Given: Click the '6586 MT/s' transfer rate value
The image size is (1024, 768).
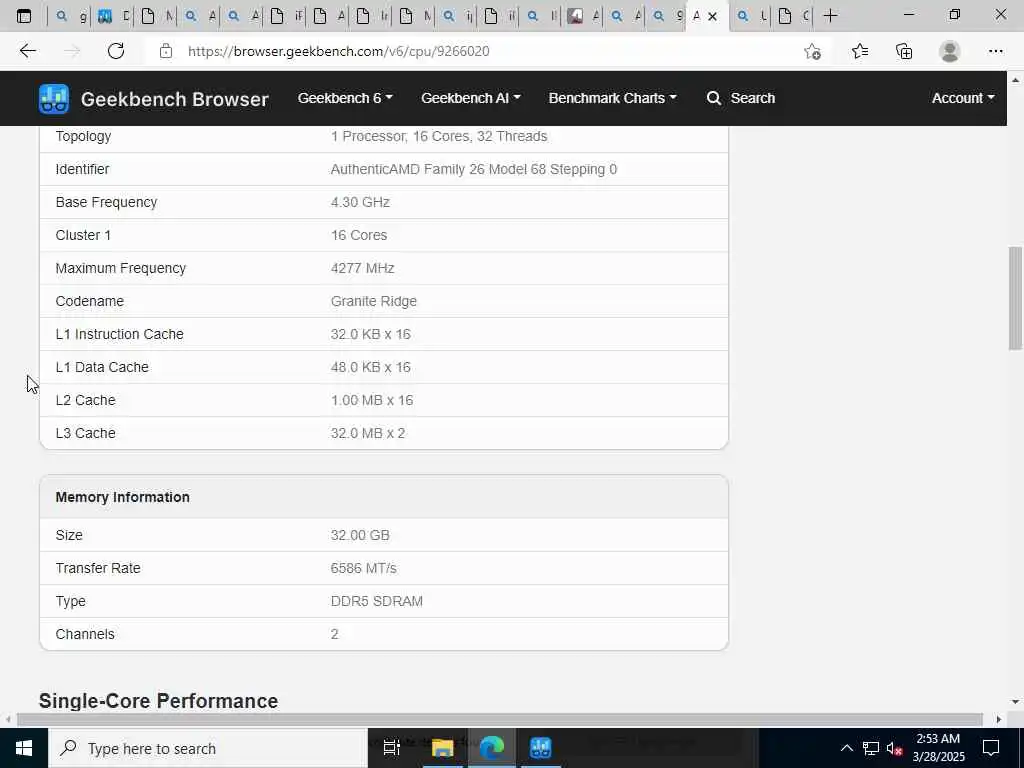Looking at the screenshot, I should (x=363, y=568).
